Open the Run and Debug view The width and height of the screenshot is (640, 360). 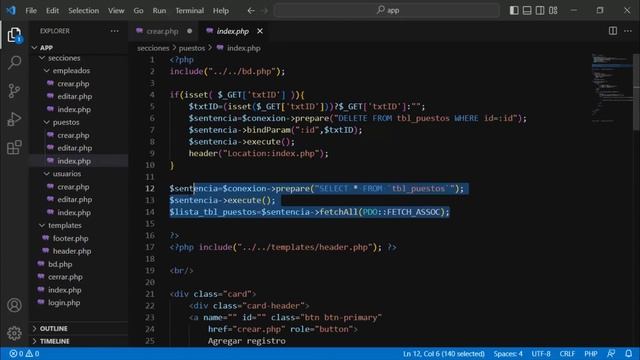click(14, 119)
